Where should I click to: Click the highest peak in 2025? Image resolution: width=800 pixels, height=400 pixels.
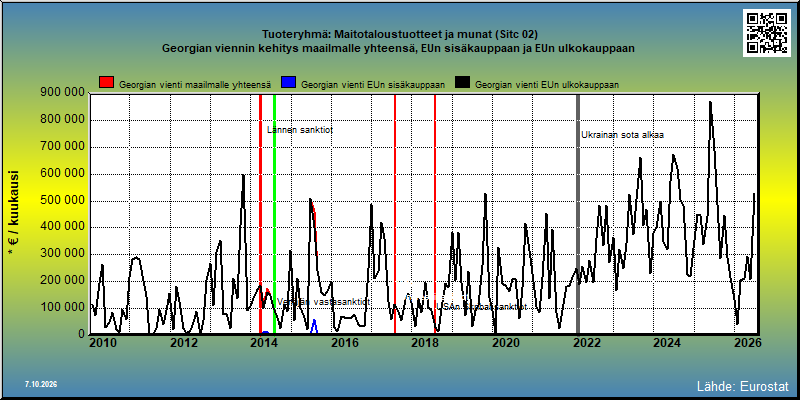(x=710, y=103)
